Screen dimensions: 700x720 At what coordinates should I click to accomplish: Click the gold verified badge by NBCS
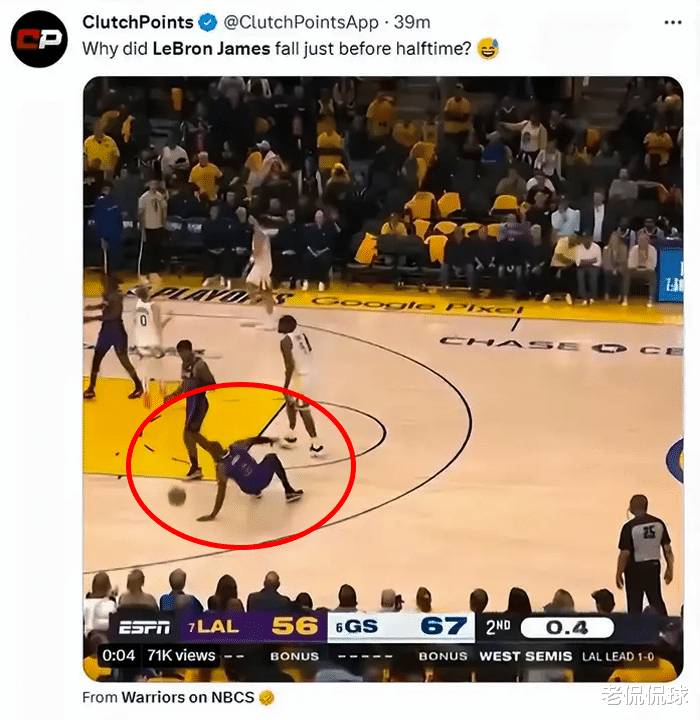[267, 698]
